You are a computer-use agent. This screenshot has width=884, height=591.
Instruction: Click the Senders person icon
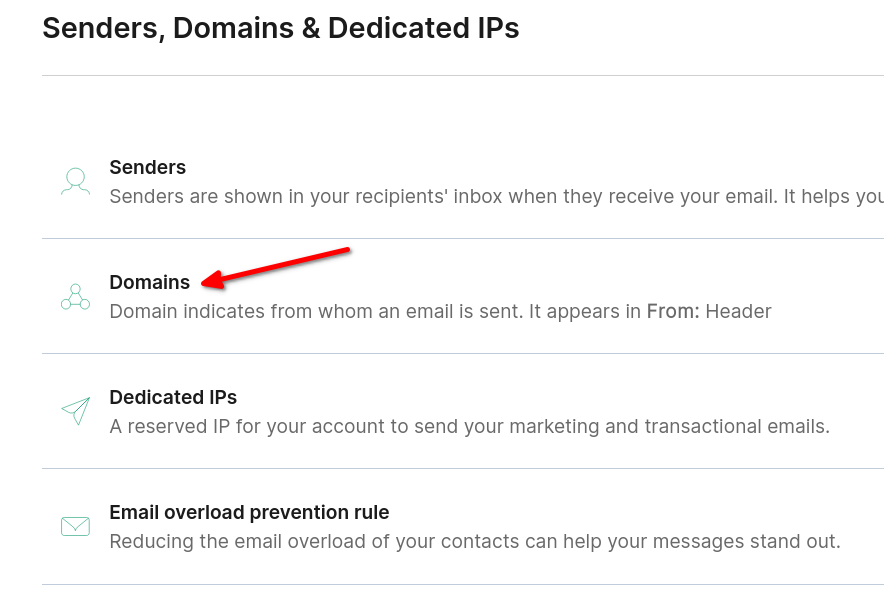coord(76,182)
